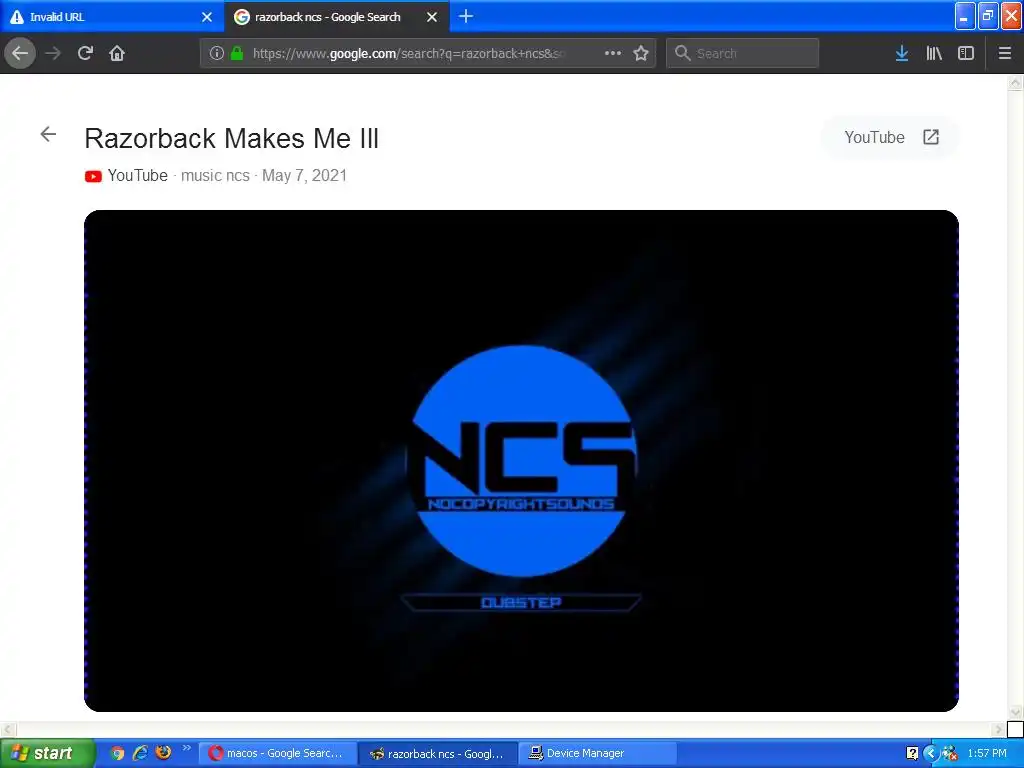This screenshot has height=768, width=1024.
Task: Expand quick launch chevron overflow
Action: (186, 748)
